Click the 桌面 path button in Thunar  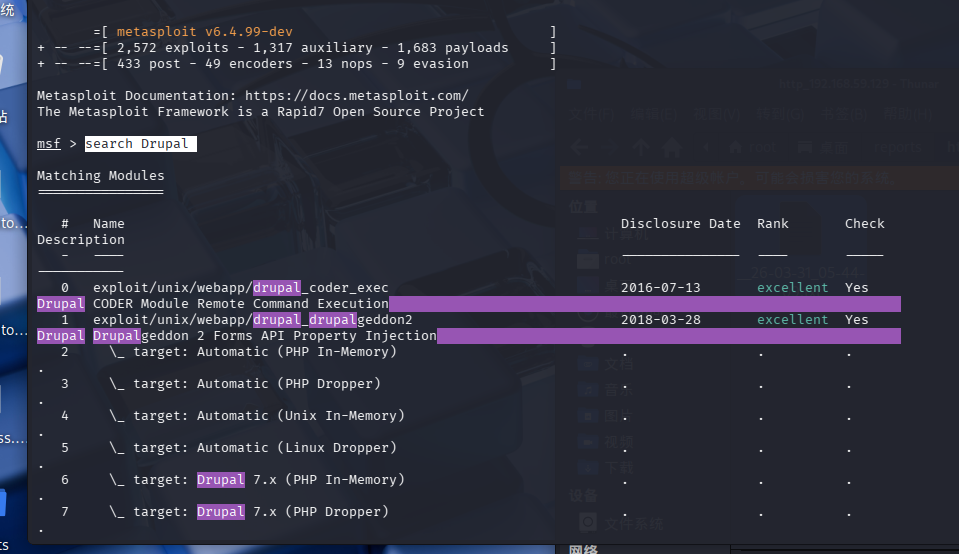coord(823,147)
